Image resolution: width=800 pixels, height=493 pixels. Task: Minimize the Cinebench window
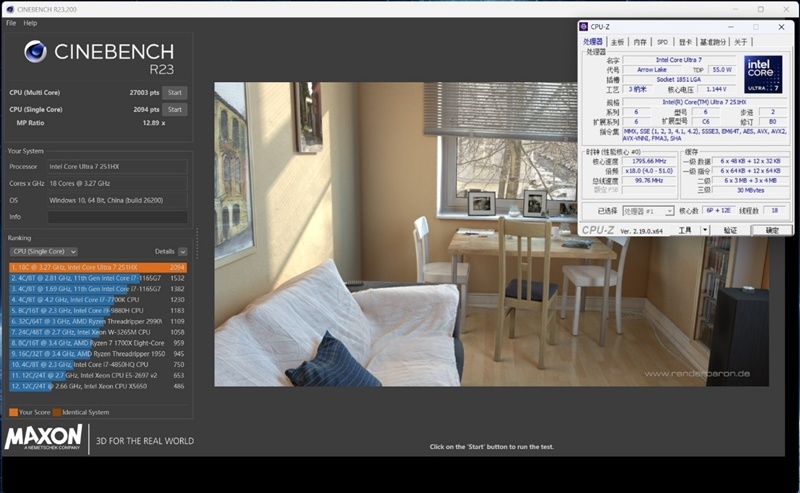coord(736,9)
